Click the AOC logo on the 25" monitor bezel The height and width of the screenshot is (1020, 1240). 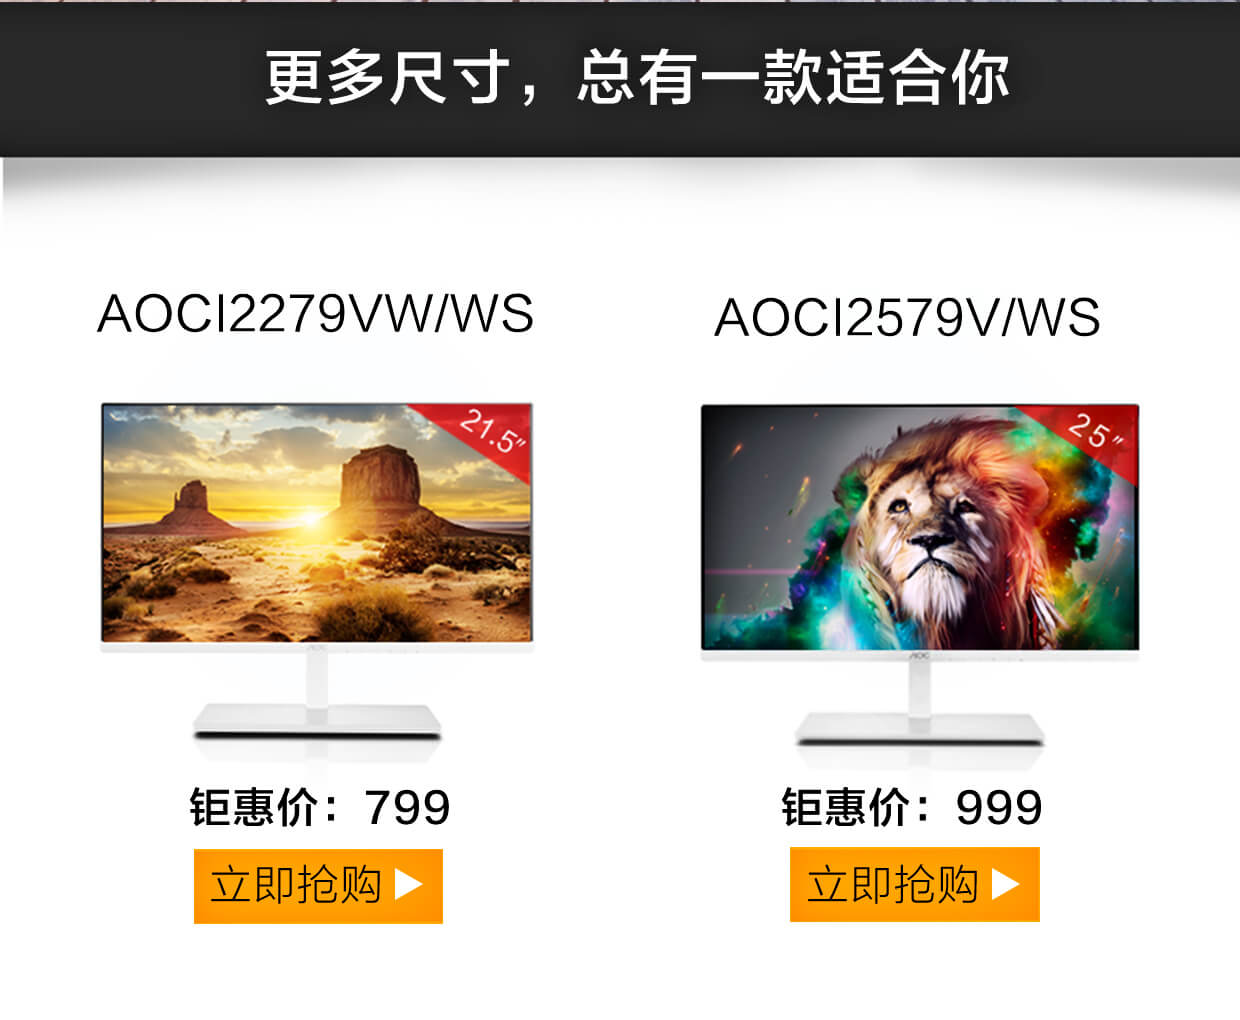point(920,656)
